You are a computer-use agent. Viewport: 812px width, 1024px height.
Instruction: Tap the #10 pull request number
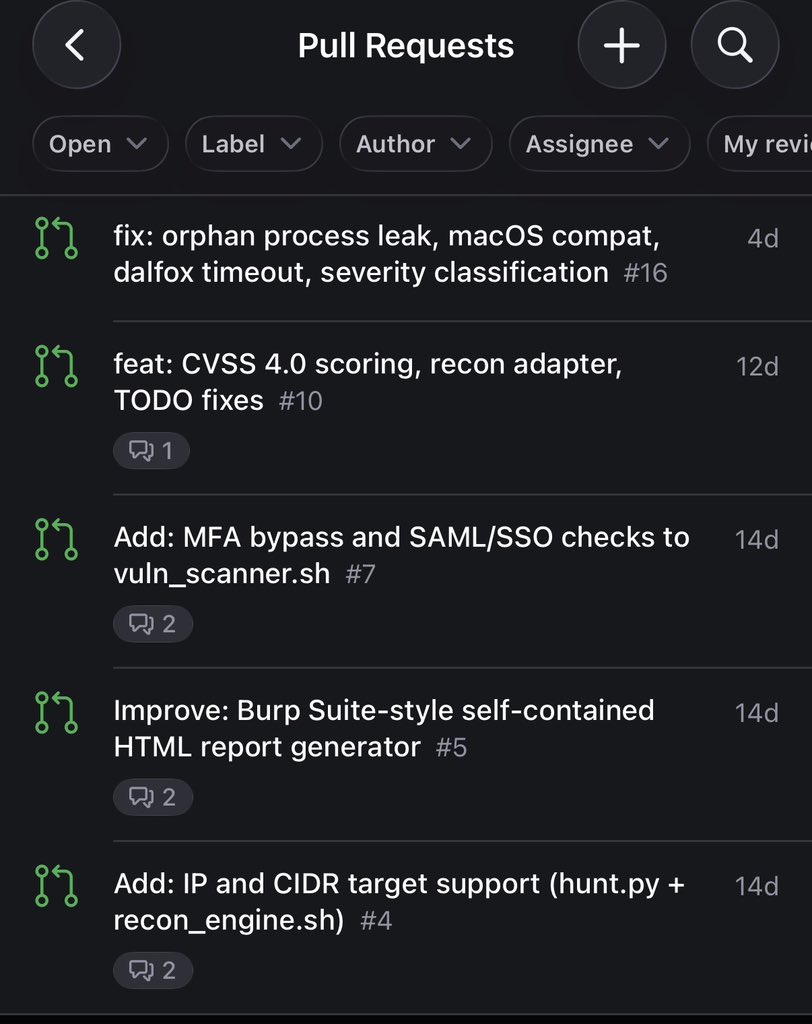point(300,401)
